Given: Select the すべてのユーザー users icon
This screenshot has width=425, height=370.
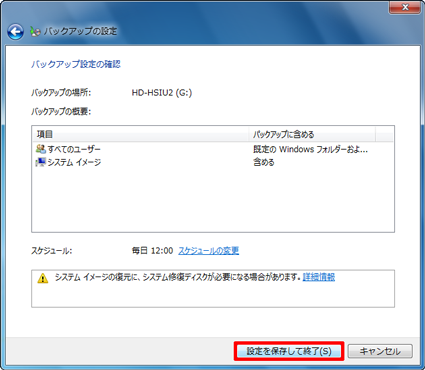Looking at the screenshot, I should tap(41, 149).
